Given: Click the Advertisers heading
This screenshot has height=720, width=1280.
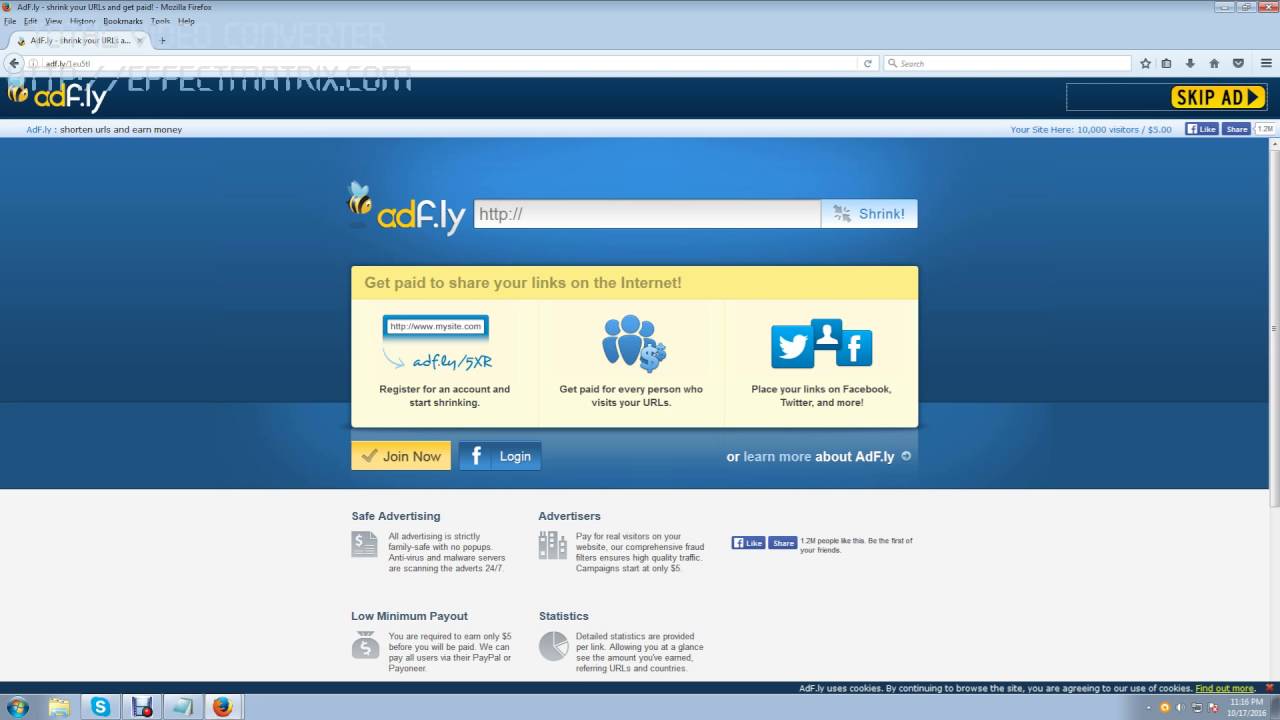Looking at the screenshot, I should click(x=570, y=516).
